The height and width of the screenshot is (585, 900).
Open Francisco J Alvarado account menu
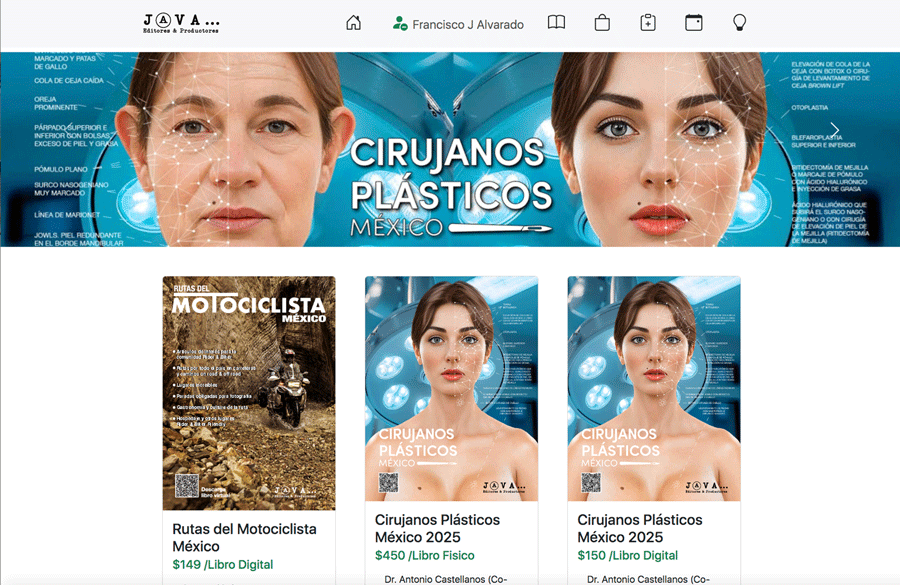pyautogui.click(x=467, y=25)
